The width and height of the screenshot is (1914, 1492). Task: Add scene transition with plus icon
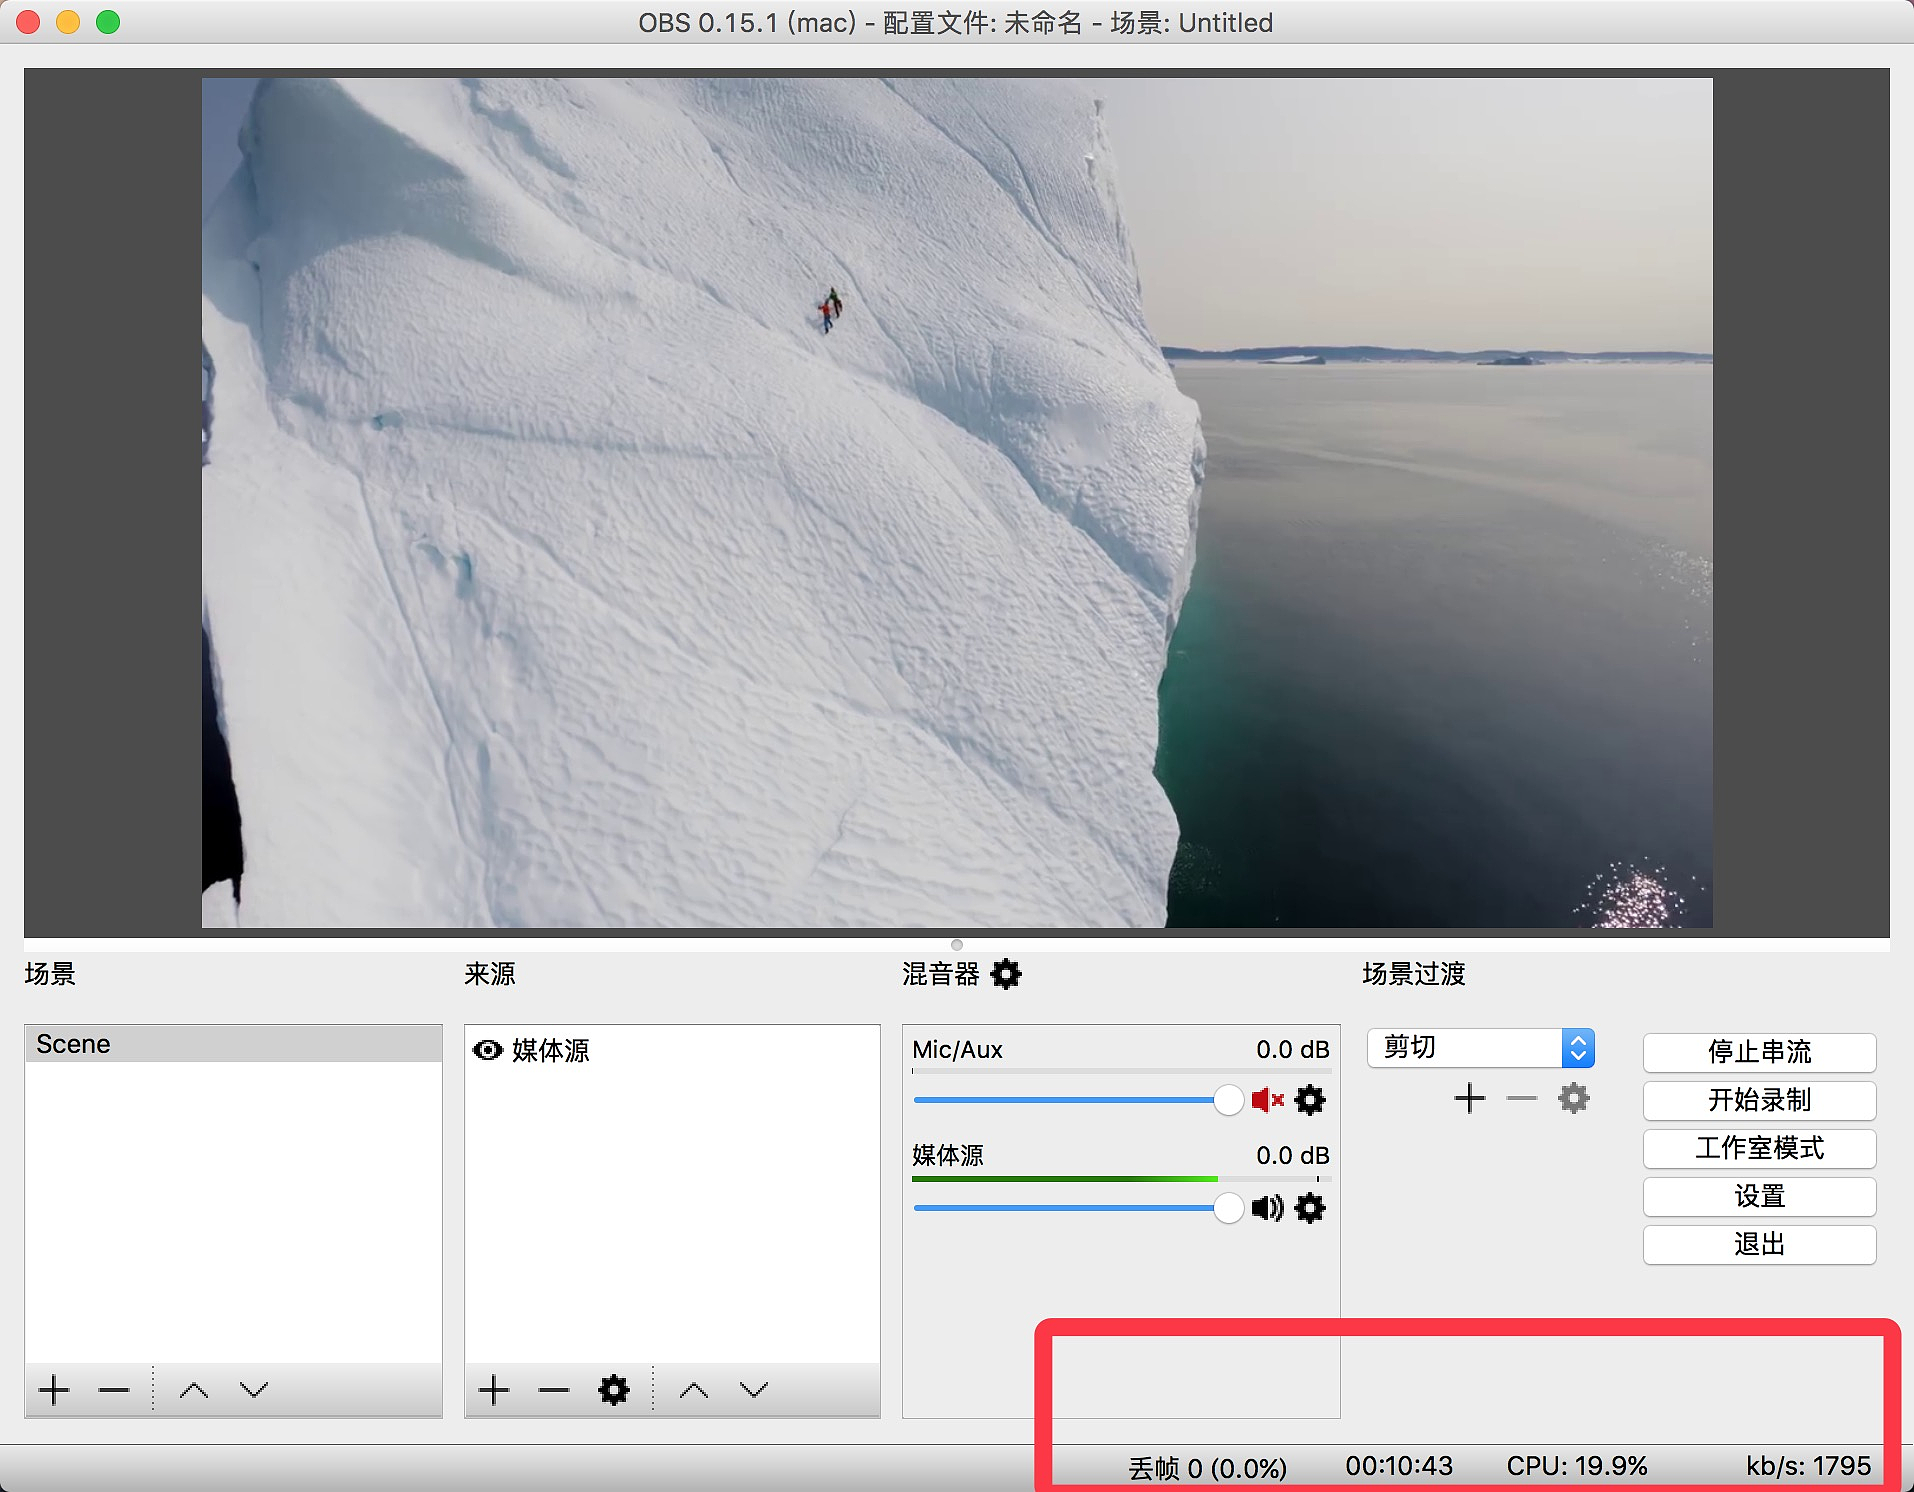pyautogui.click(x=1469, y=1099)
